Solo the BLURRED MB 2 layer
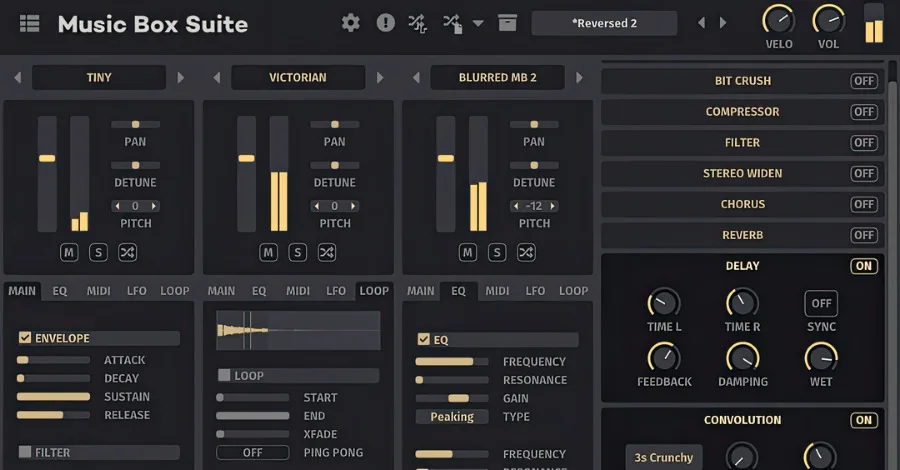The image size is (900, 470). pos(497,253)
